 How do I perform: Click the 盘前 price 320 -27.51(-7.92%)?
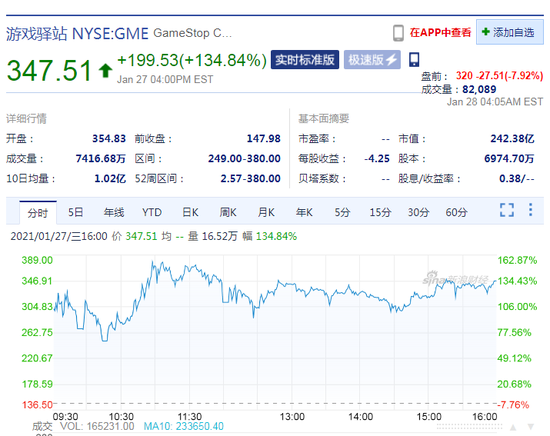(x=499, y=75)
